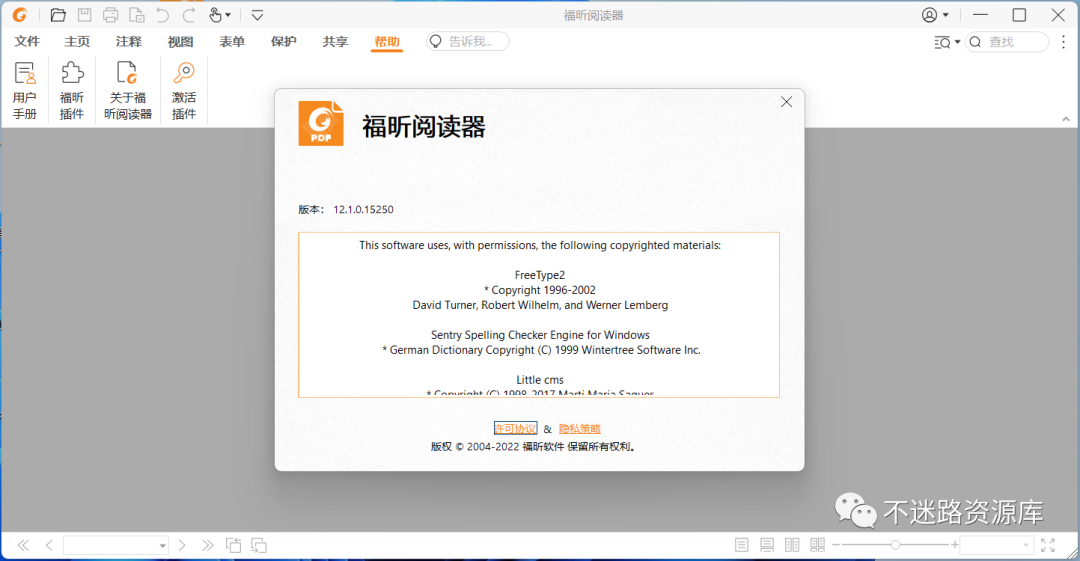Image resolution: width=1080 pixels, height=561 pixels.
Task: Switch to the 保护 tab
Action: tap(284, 42)
